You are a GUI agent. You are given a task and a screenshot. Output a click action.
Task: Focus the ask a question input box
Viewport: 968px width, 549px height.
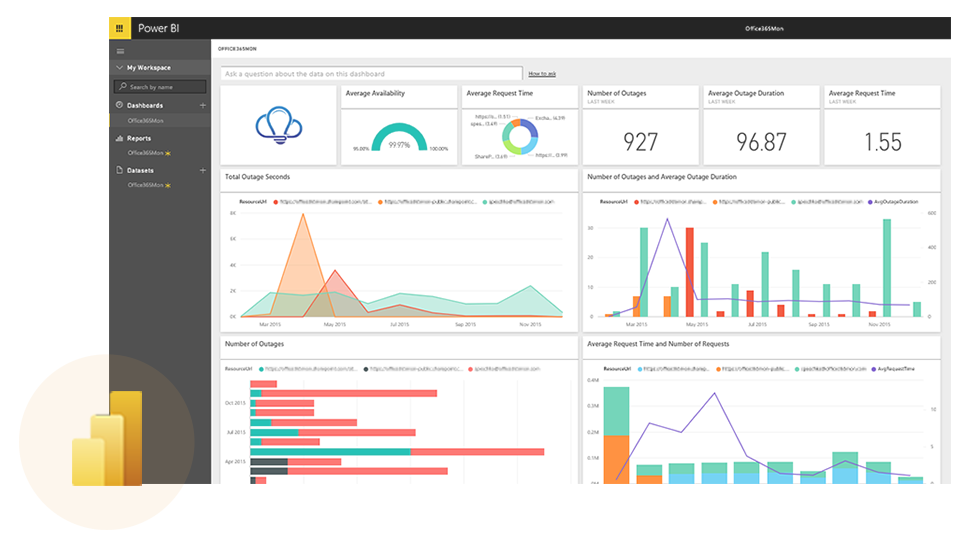click(372, 74)
